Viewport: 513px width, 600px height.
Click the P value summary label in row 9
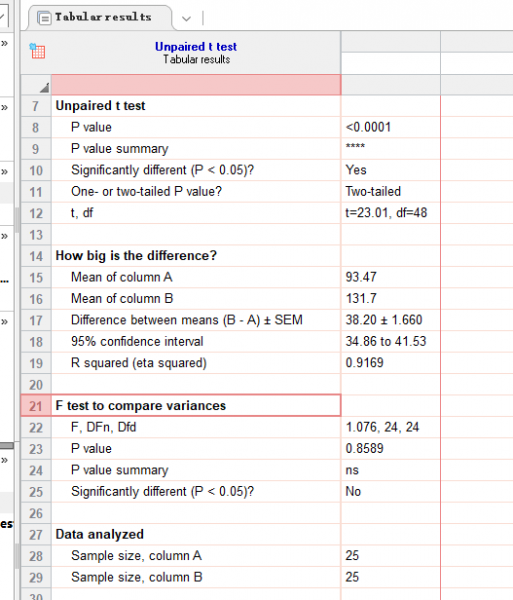click(120, 148)
